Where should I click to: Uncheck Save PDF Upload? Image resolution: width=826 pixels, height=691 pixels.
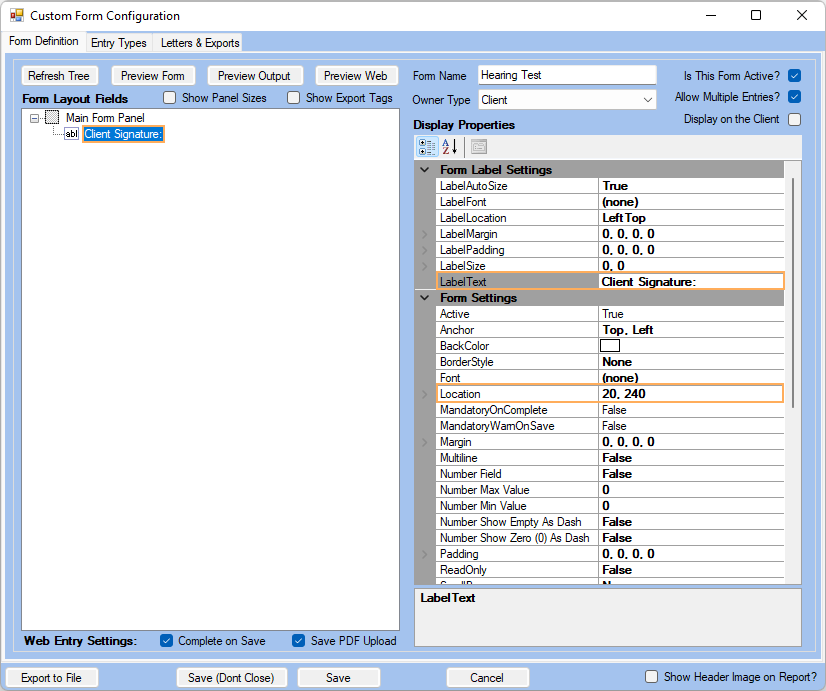coord(298,641)
